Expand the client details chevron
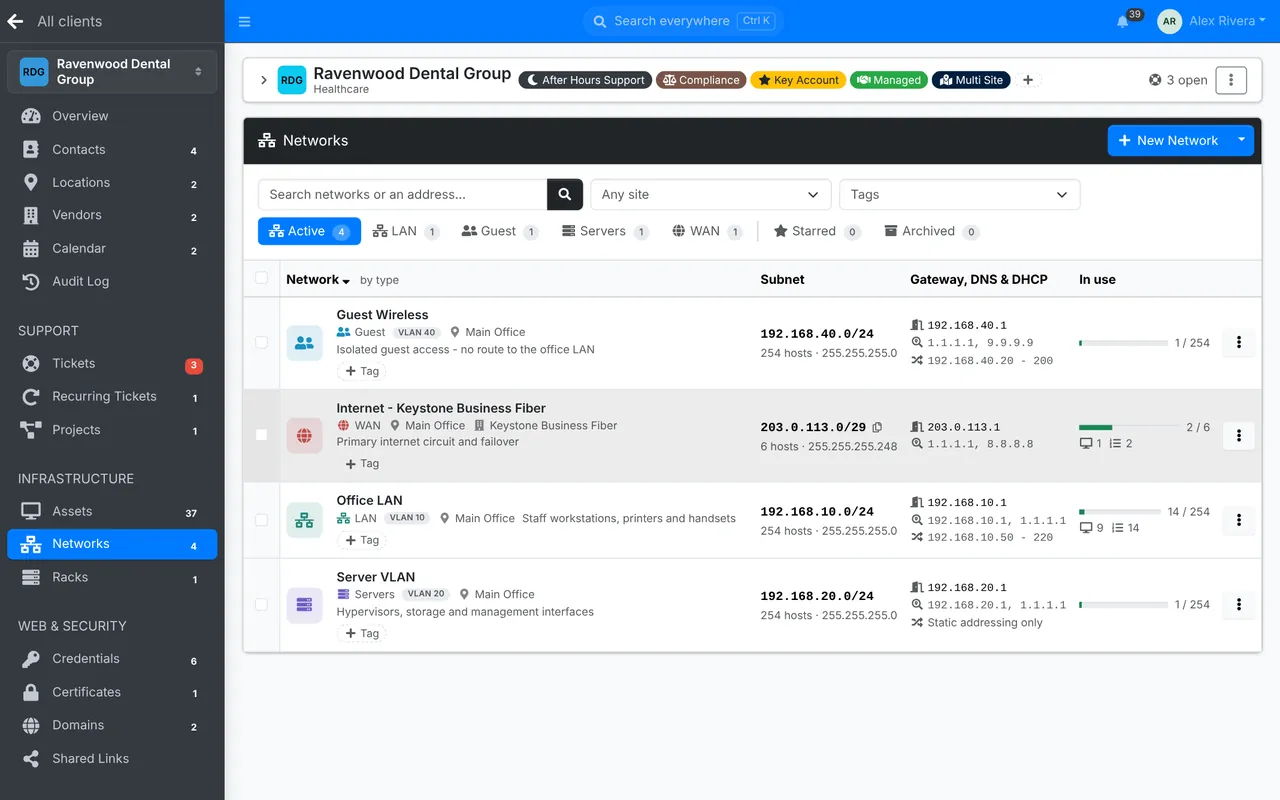The width and height of the screenshot is (1280, 800). coord(264,80)
